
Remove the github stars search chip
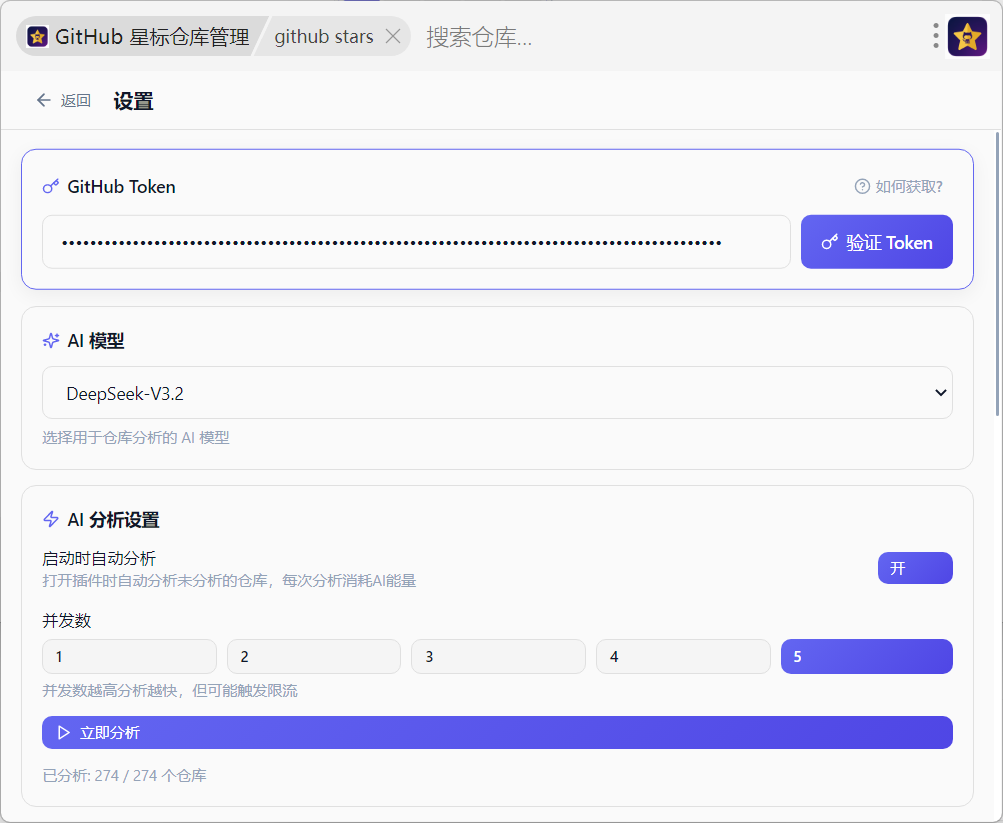393,36
